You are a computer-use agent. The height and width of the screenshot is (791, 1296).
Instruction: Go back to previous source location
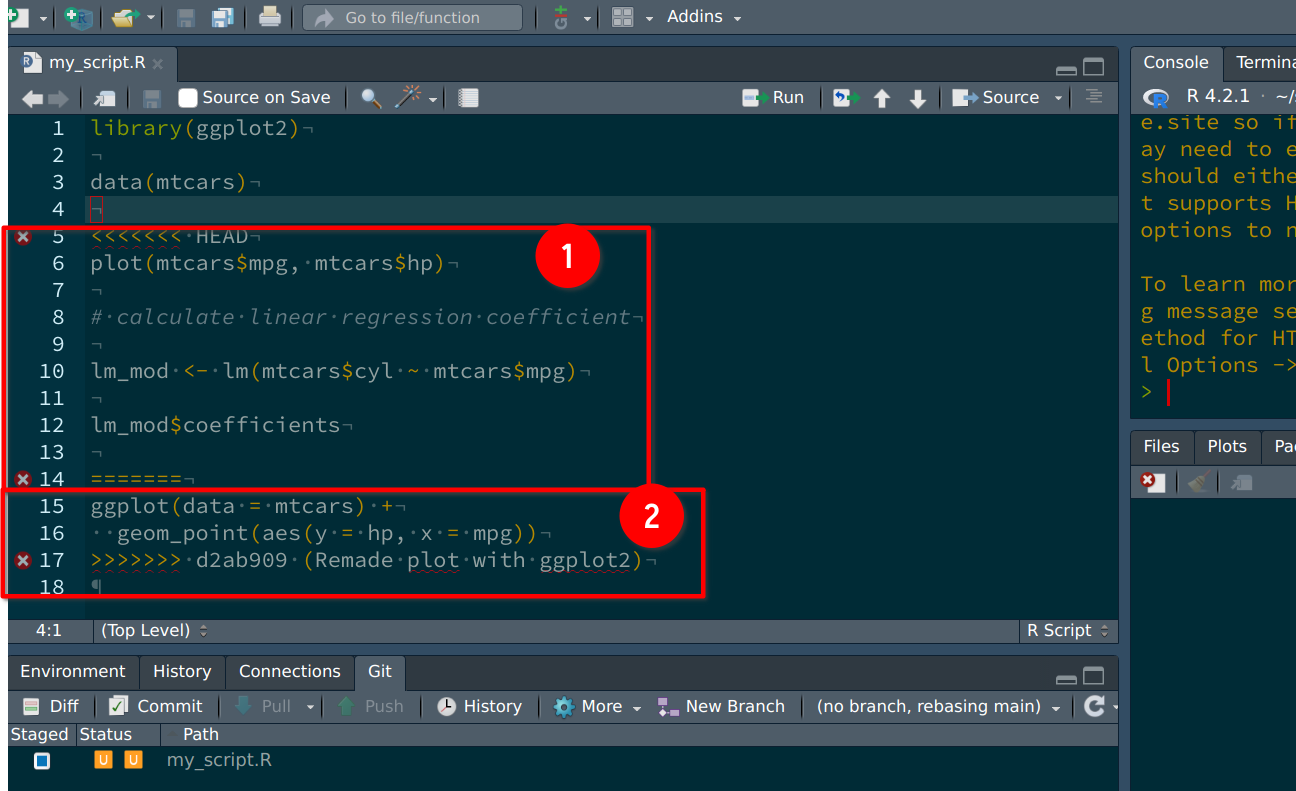[32, 98]
